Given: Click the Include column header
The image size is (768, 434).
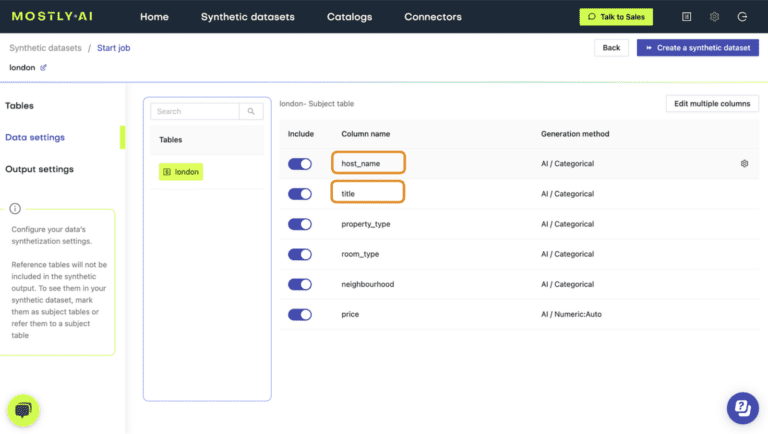Looking at the screenshot, I should (301, 134).
